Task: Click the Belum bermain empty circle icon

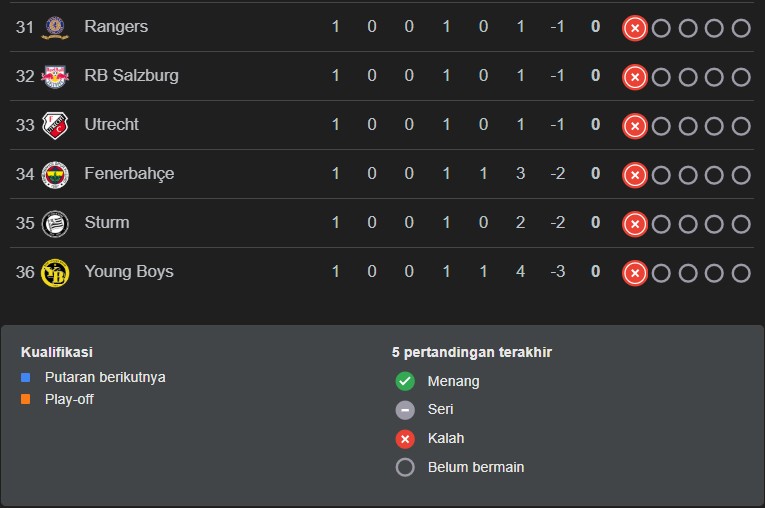Action: [x=405, y=467]
